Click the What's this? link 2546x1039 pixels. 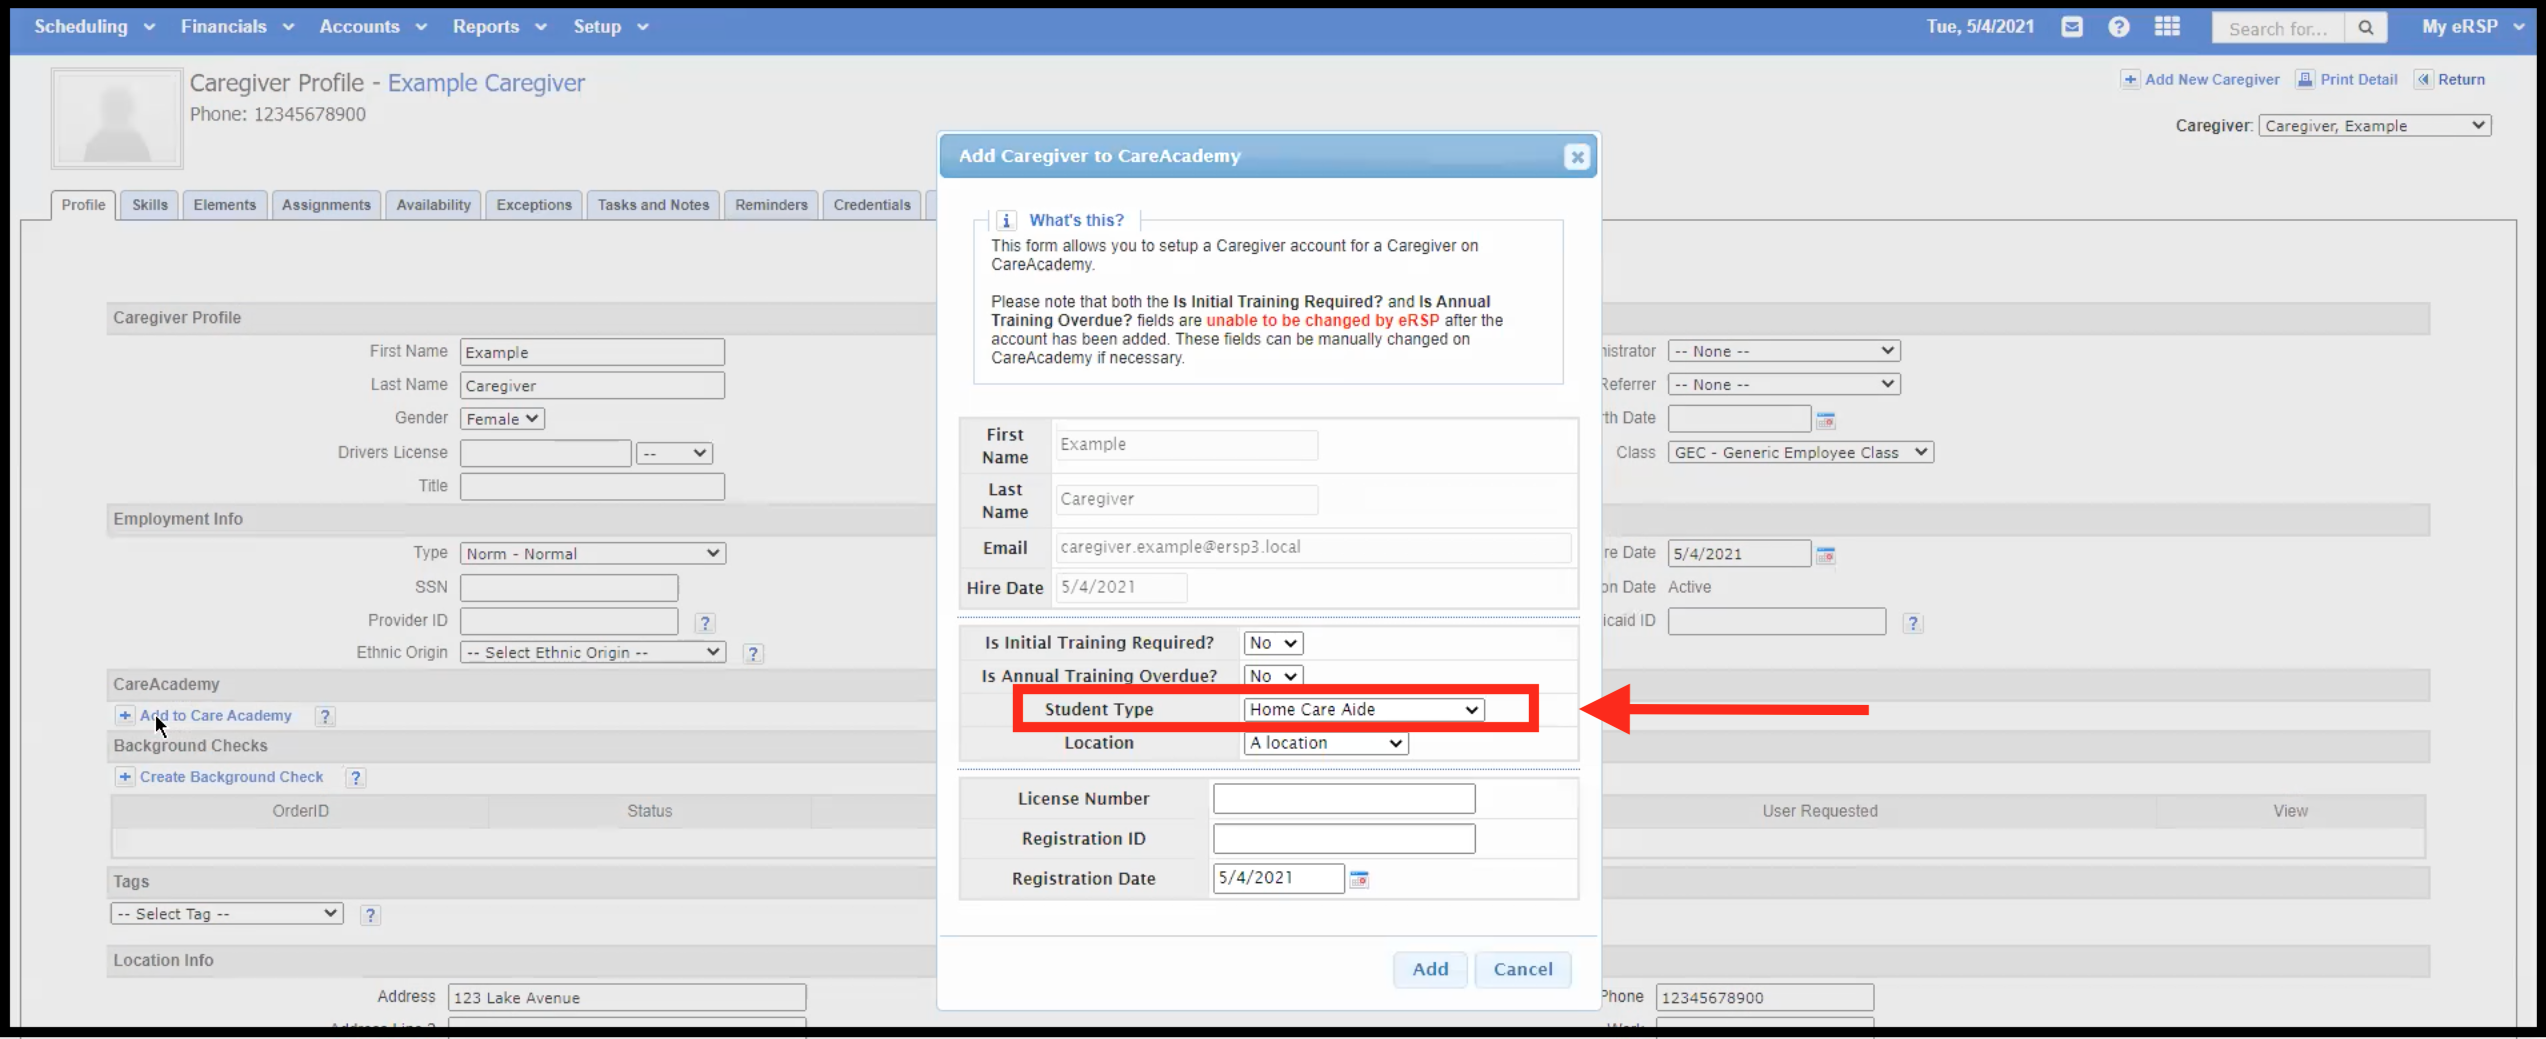(x=1076, y=220)
